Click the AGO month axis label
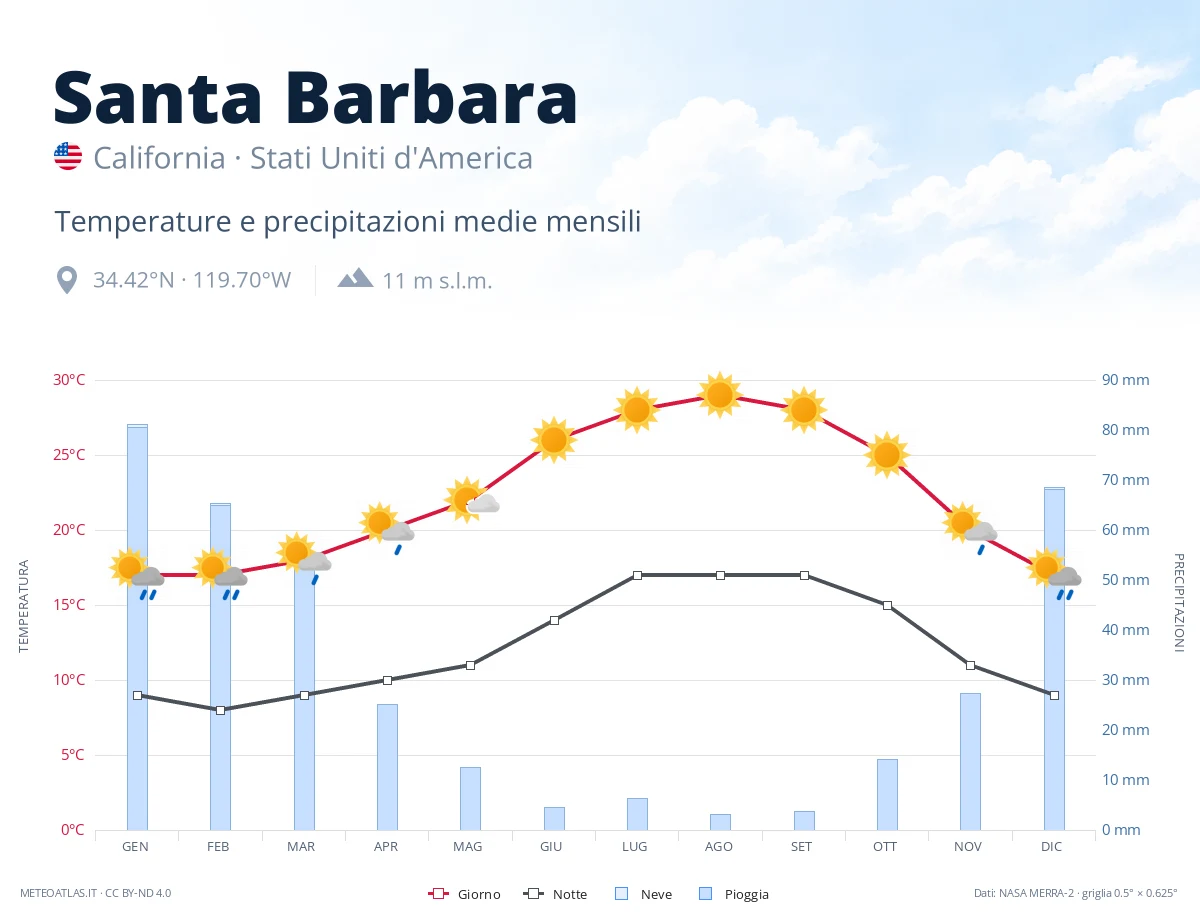The height and width of the screenshot is (920, 1200). pos(719,847)
